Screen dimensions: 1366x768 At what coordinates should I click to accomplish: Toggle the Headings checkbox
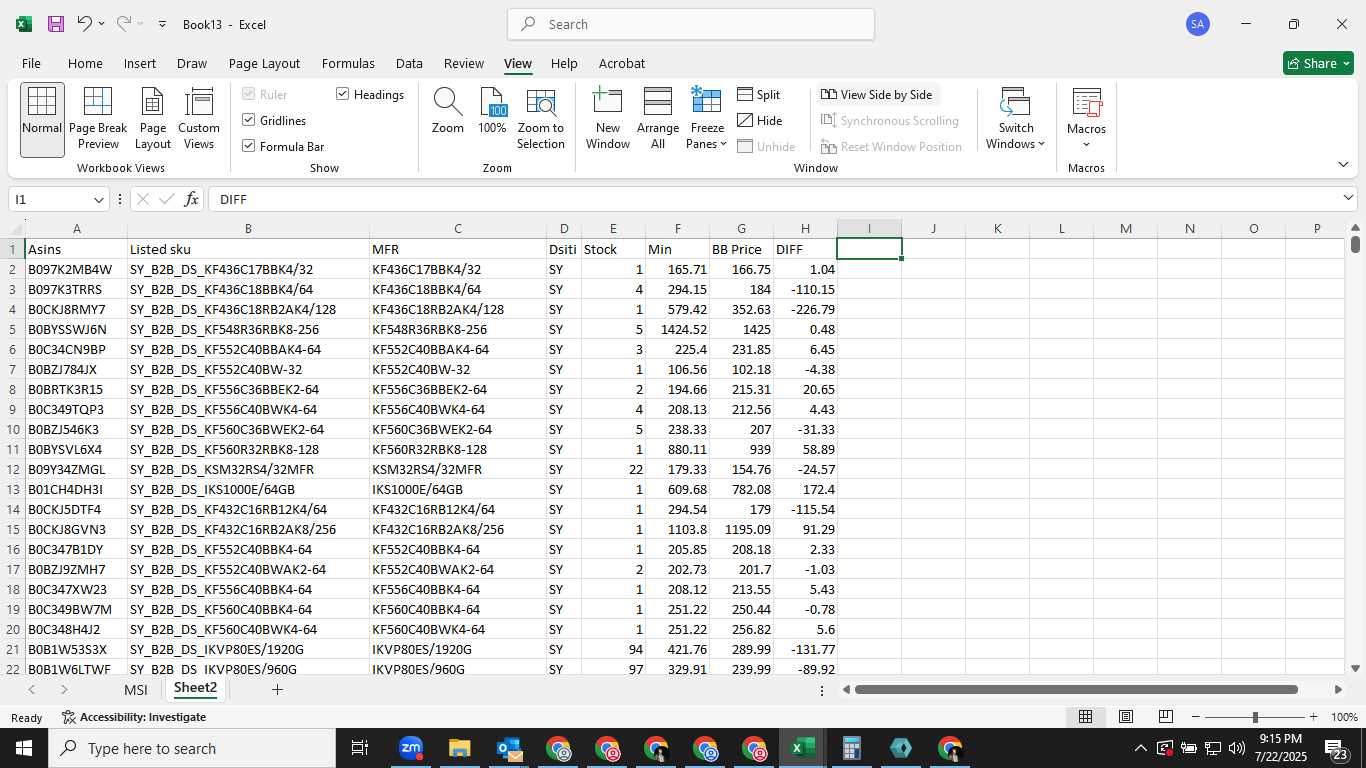[343, 94]
